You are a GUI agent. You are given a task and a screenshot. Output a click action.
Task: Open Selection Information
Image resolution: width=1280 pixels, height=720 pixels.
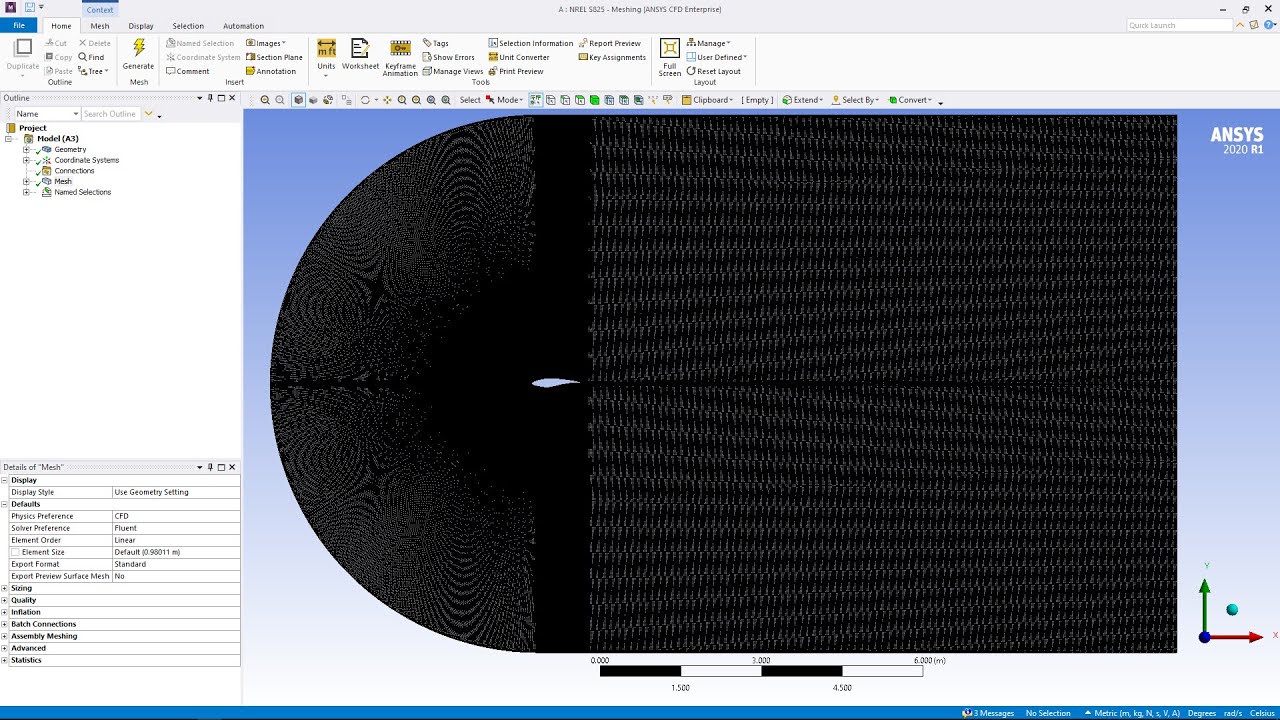(x=531, y=43)
